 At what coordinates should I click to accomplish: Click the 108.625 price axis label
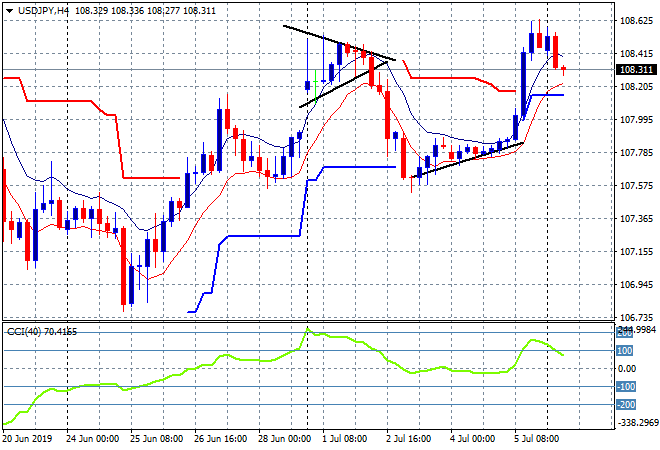click(636, 21)
